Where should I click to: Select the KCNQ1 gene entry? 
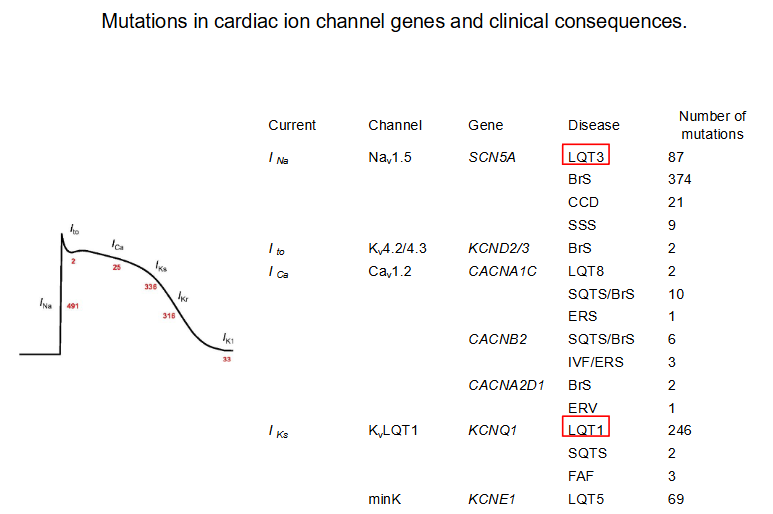[x=492, y=431]
